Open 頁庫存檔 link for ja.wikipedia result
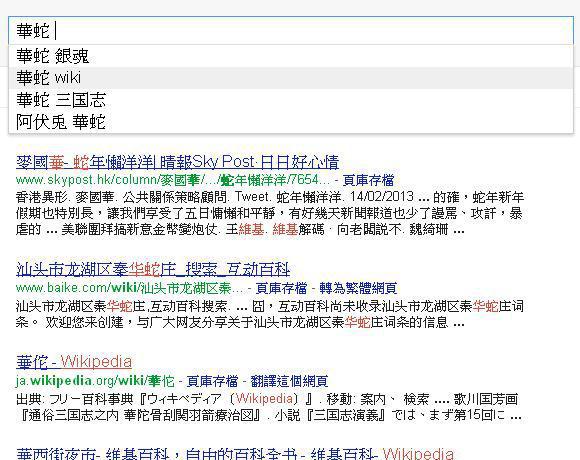 212,381
